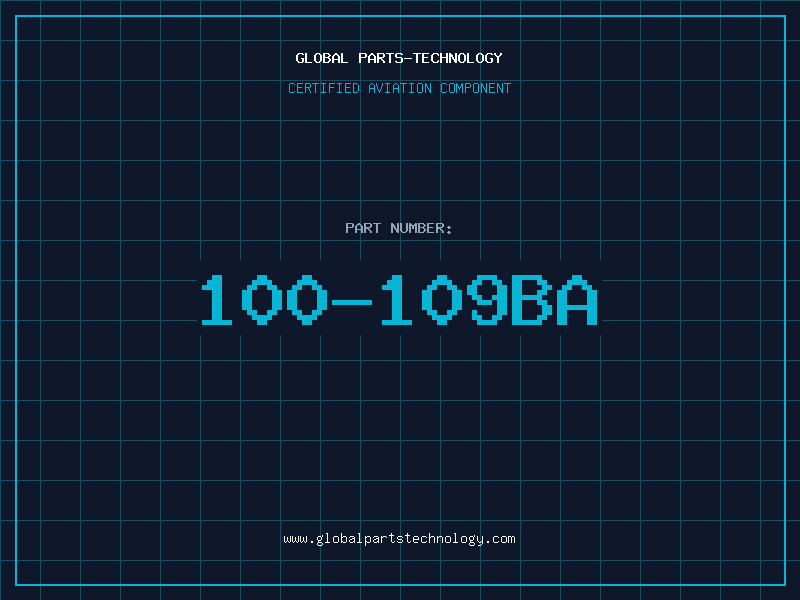800x600 pixels.
Task: Select the part number 100-109BA
Action: (x=399, y=300)
